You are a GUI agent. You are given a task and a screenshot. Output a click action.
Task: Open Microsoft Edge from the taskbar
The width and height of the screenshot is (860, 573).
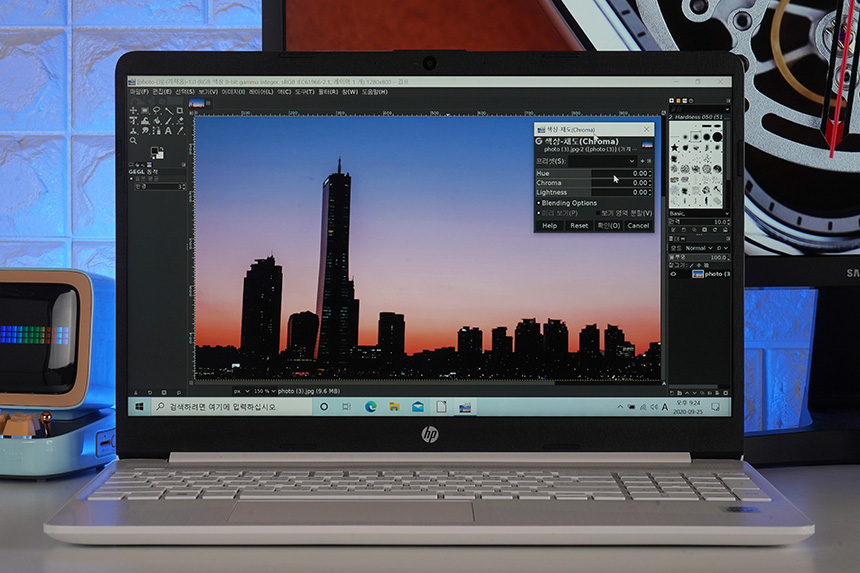pyautogui.click(x=371, y=407)
